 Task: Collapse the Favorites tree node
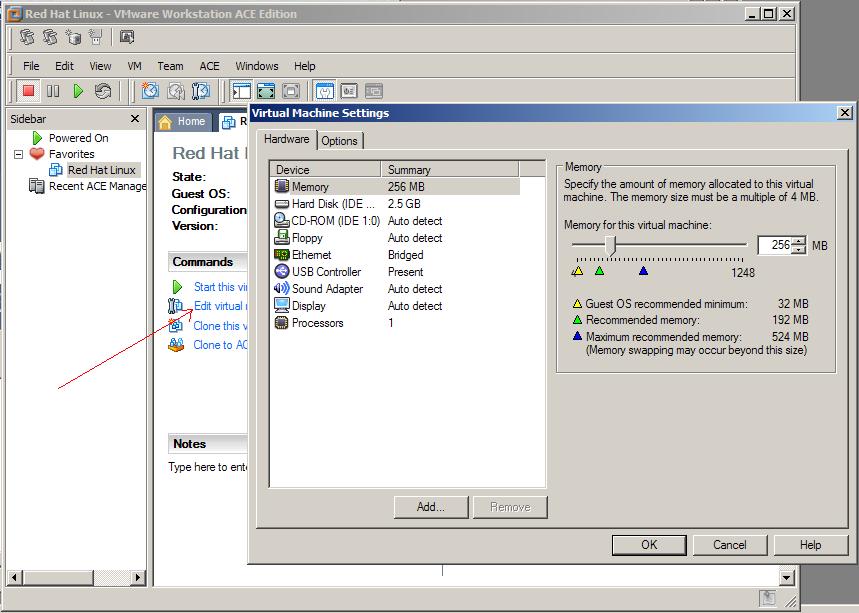18,154
